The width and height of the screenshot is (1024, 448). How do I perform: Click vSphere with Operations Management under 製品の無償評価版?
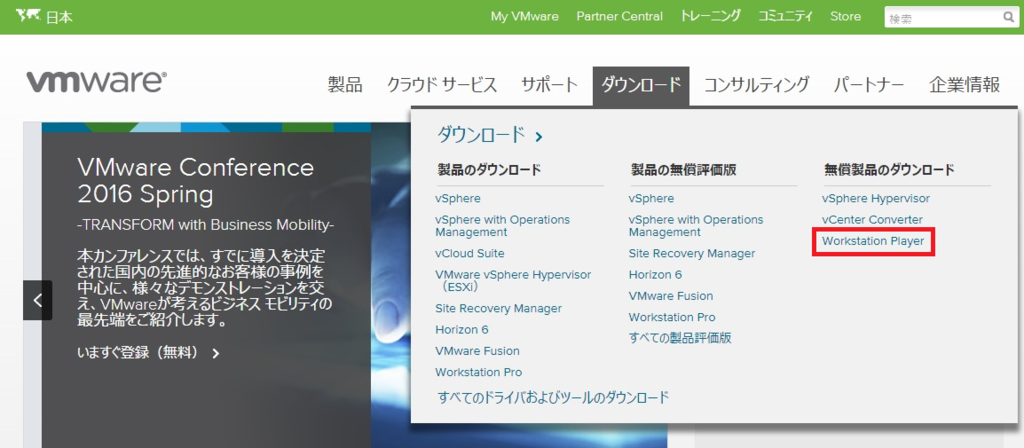click(696, 225)
